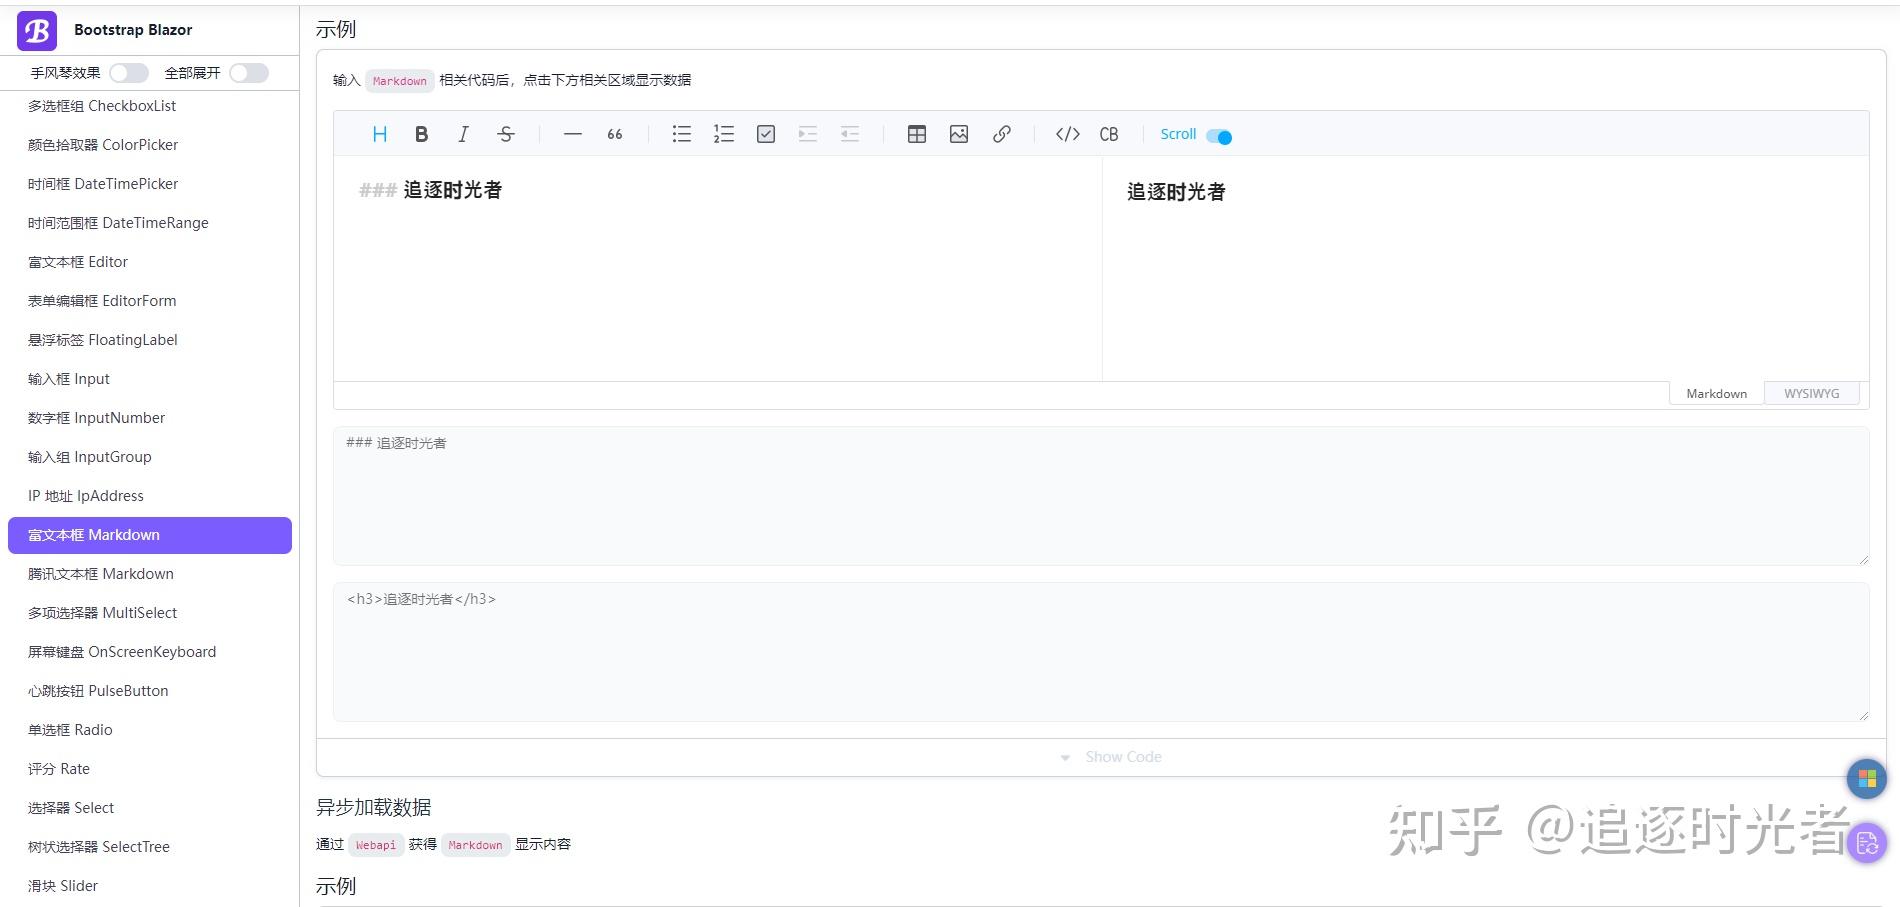This screenshot has height=907, width=1900.
Task: Apply strikethrough formatting
Action: pyautogui.click(x=506, y=134)
